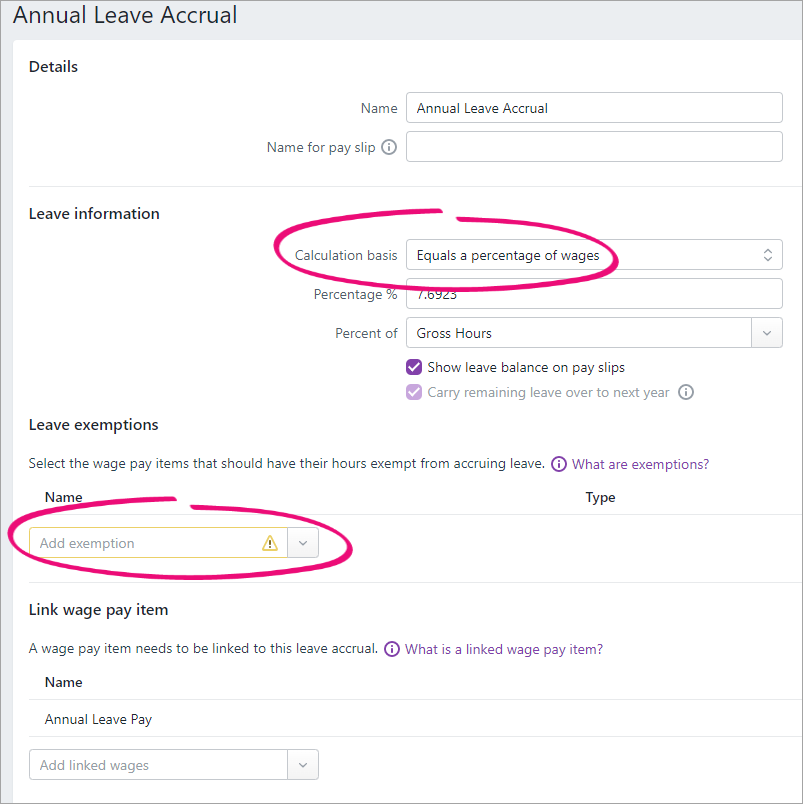The width and height of the screenshot is (803, 804).
Task: Open the Calculation basis dropdown
Action: [594, 255]
